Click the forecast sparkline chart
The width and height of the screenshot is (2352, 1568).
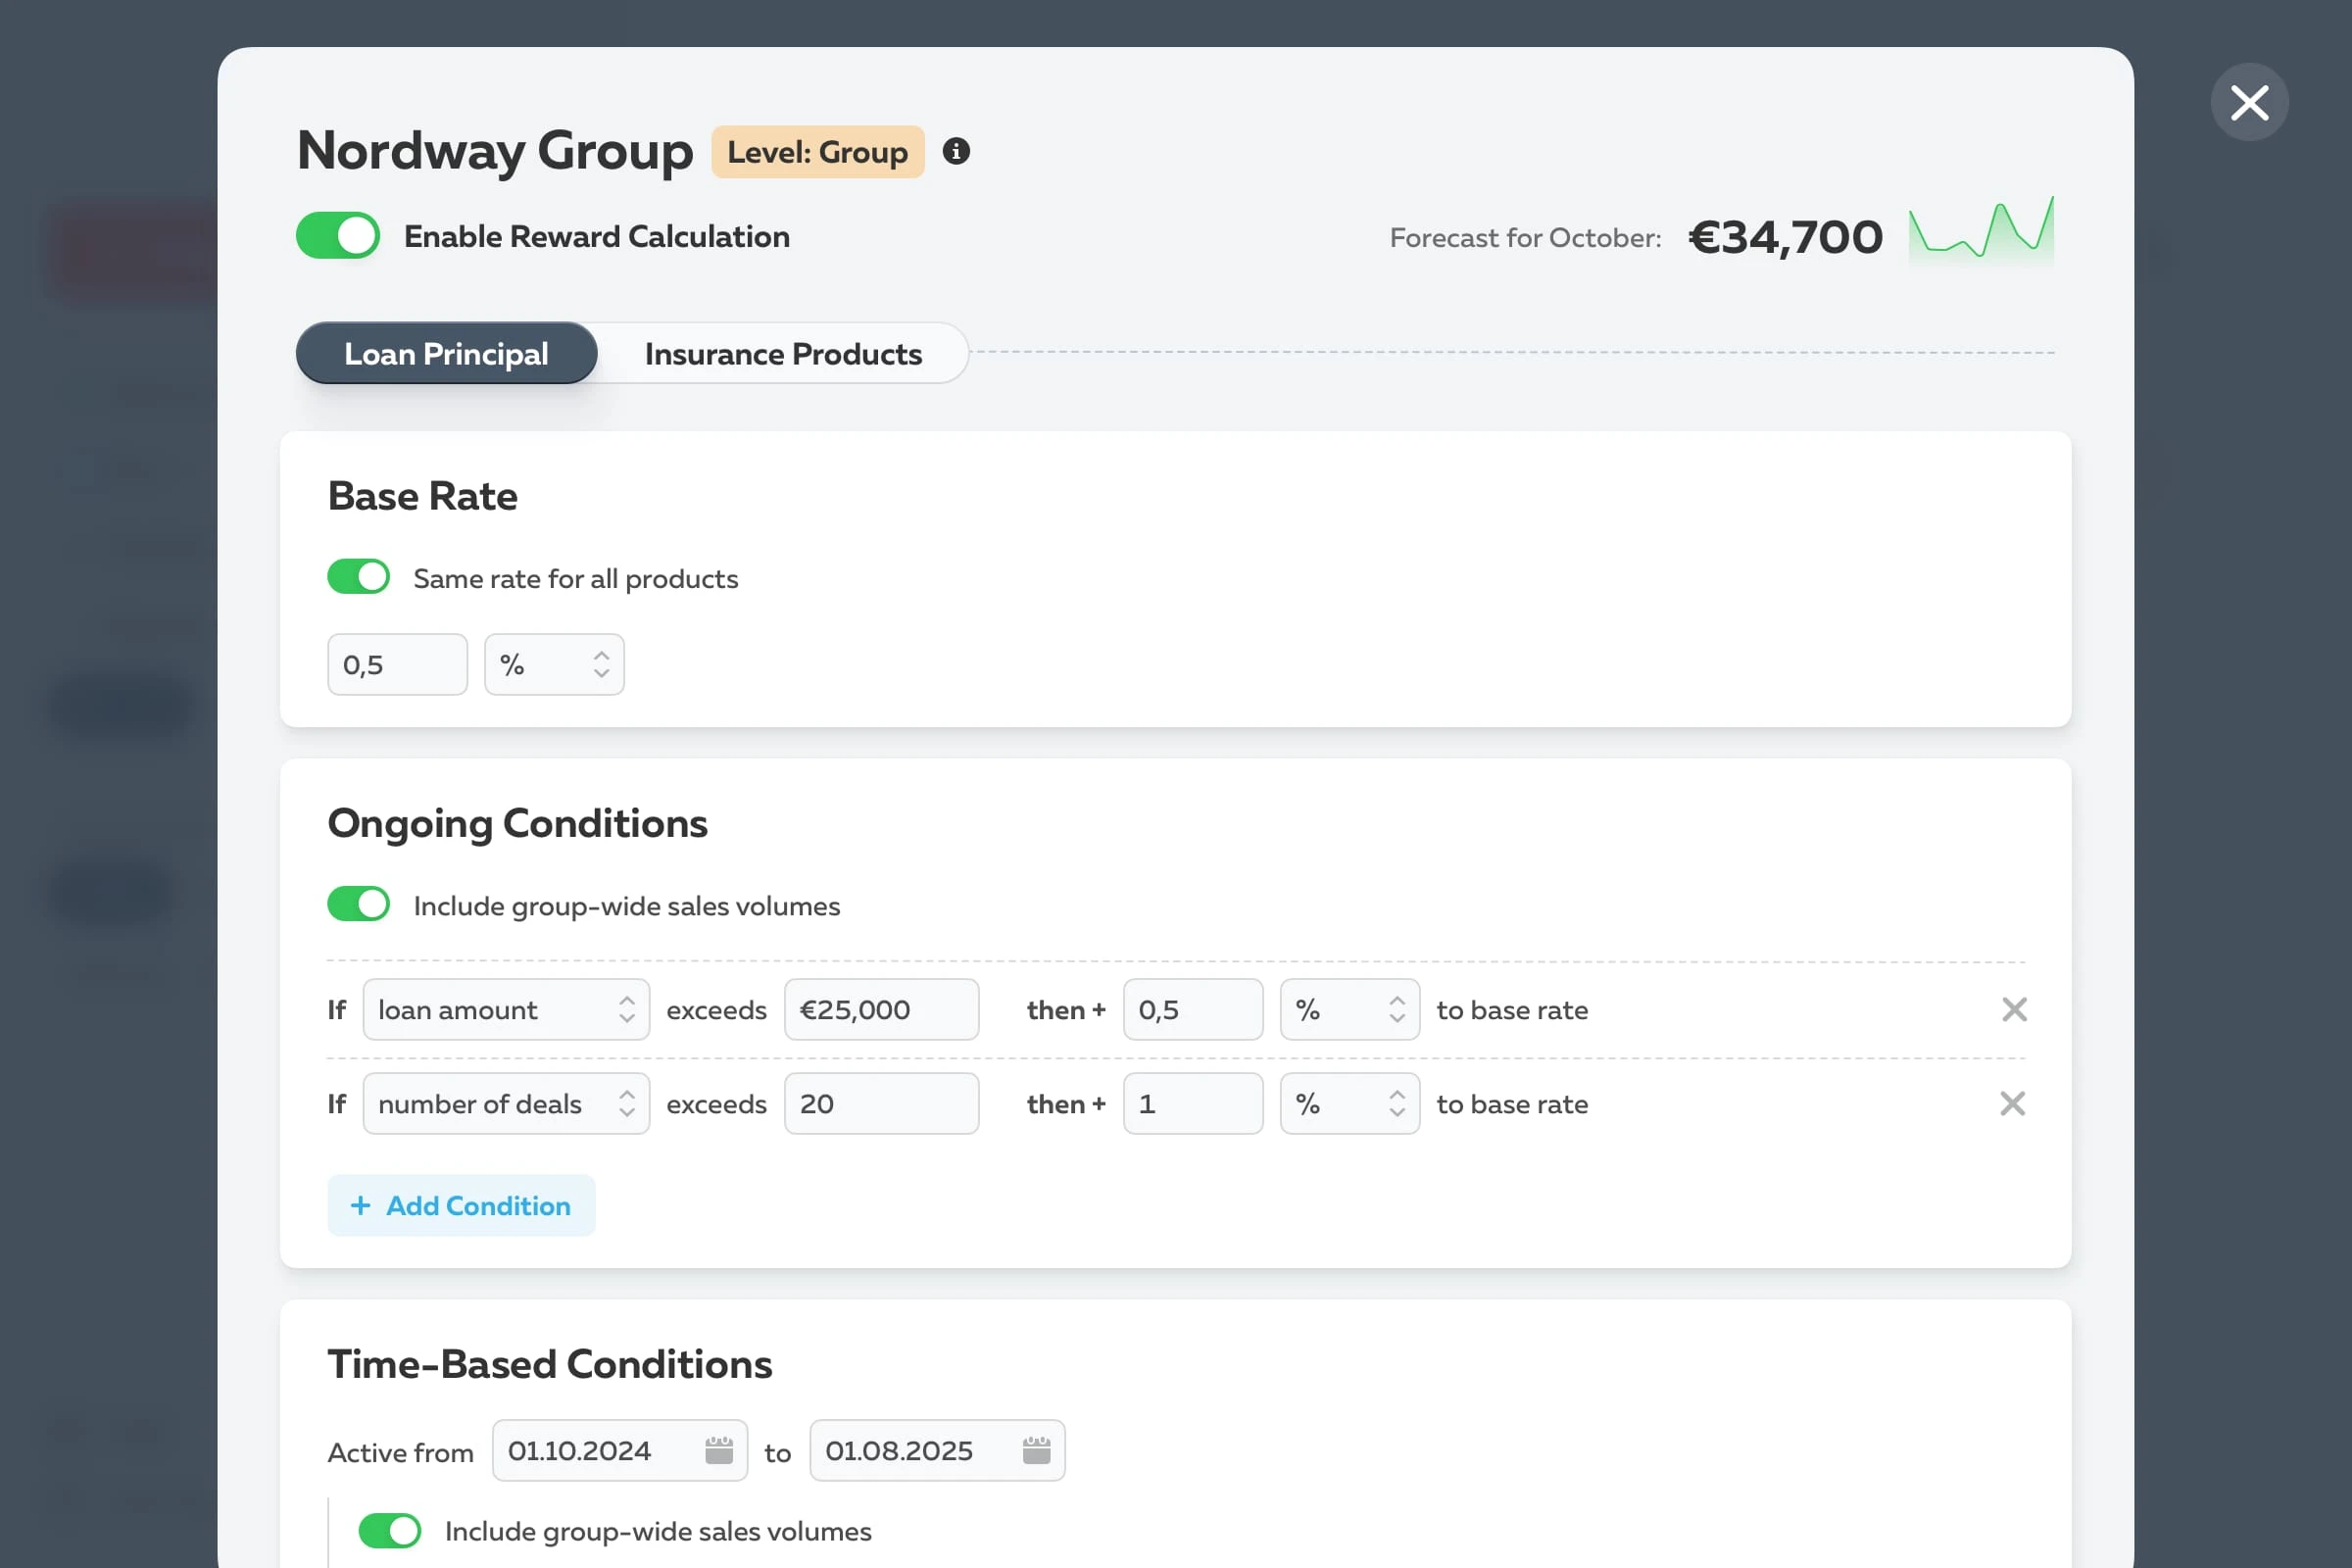click(1980, 232)
